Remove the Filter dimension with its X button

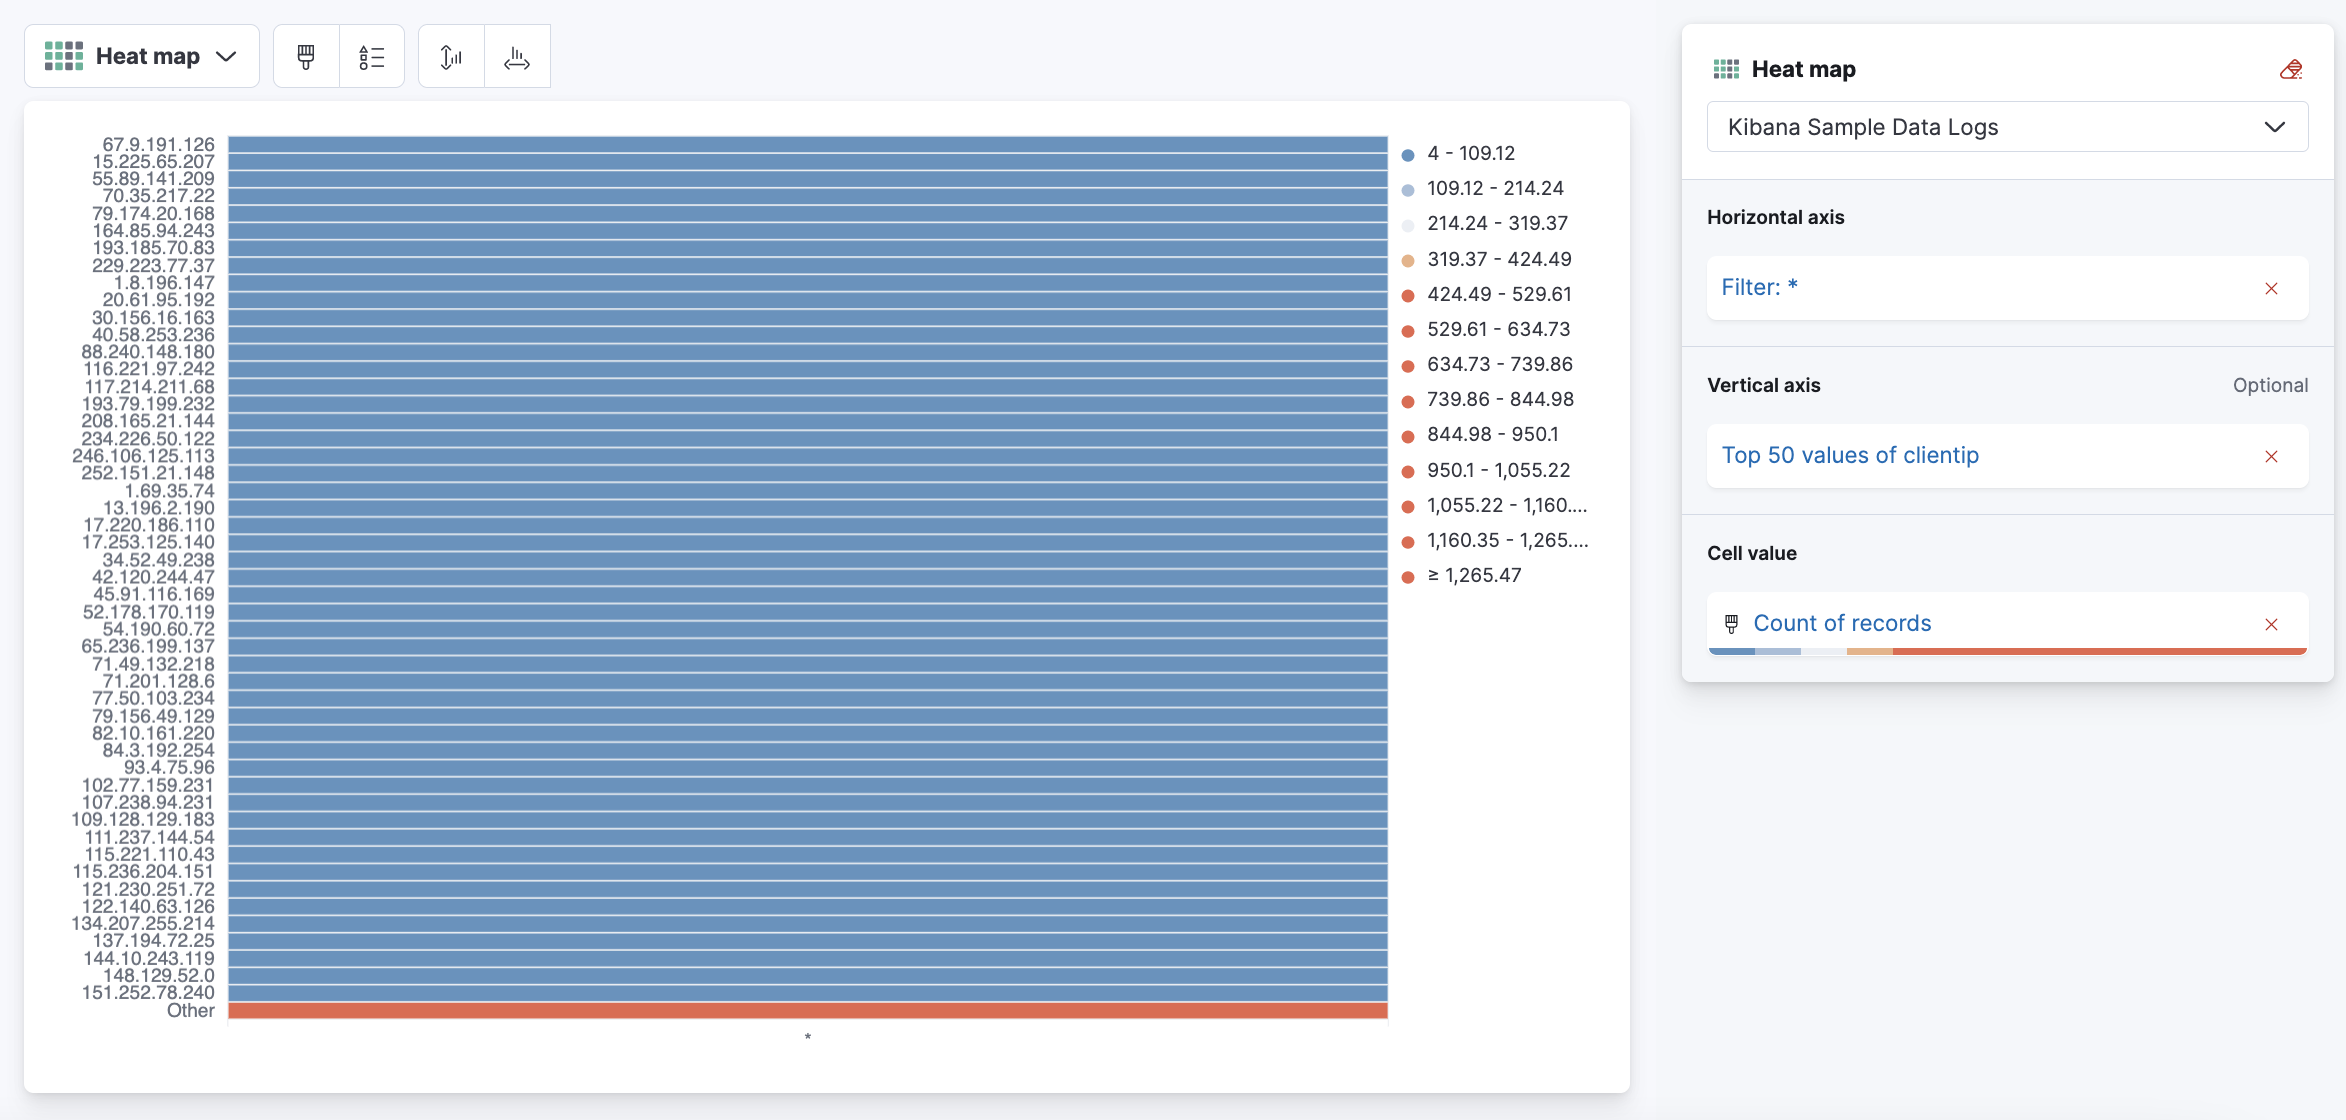point(2271,288)
